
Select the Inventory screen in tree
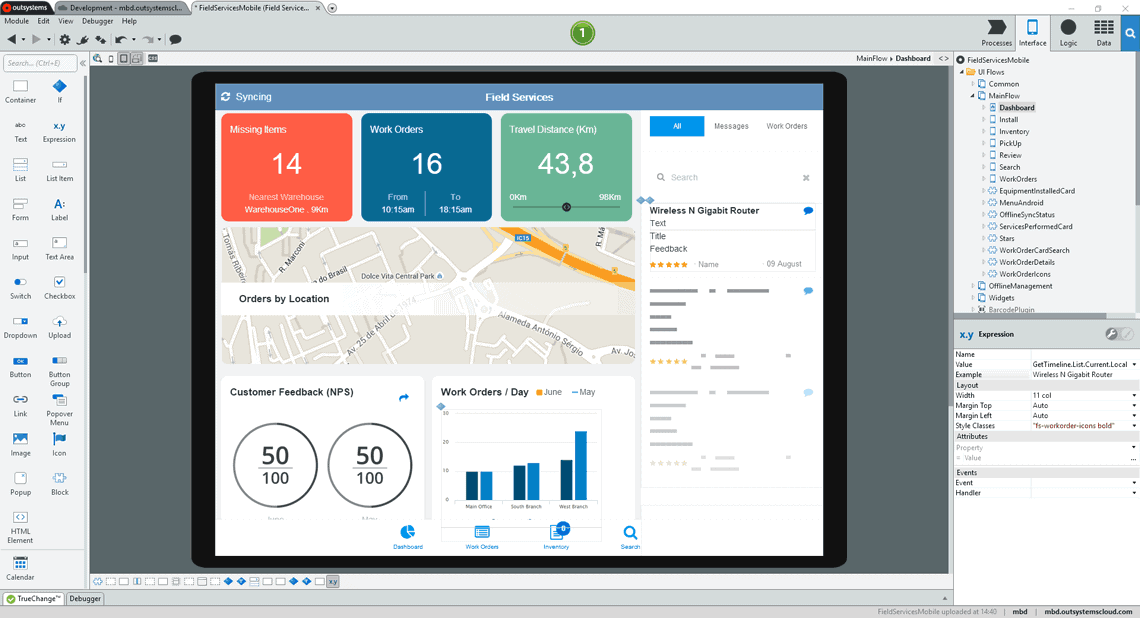[x=1013, y=132]
